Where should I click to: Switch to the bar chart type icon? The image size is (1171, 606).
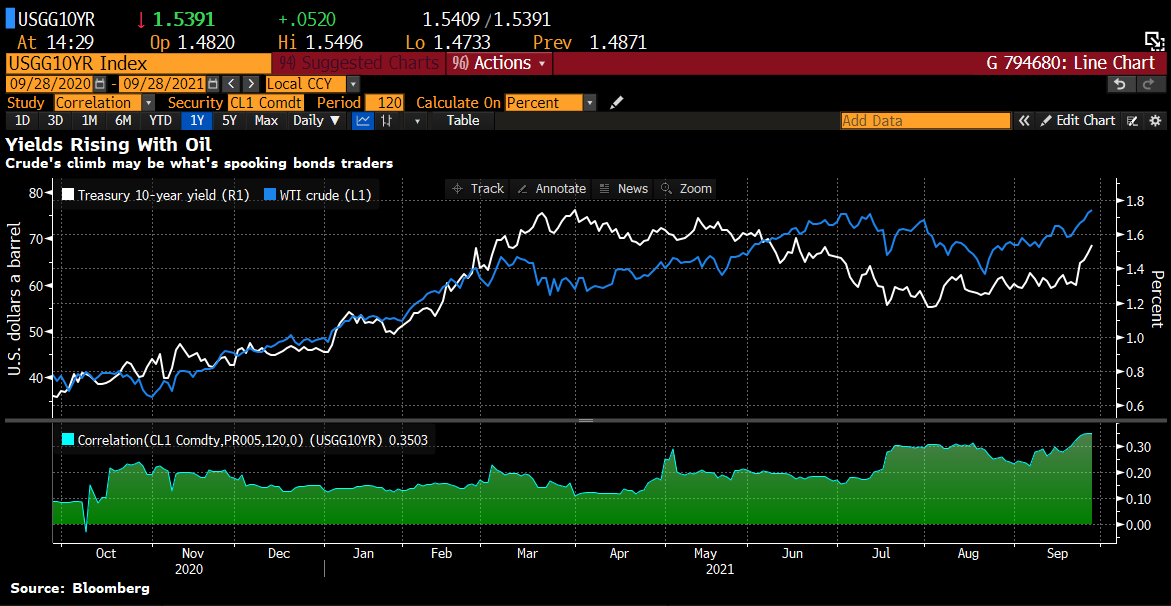pos(386,121)
